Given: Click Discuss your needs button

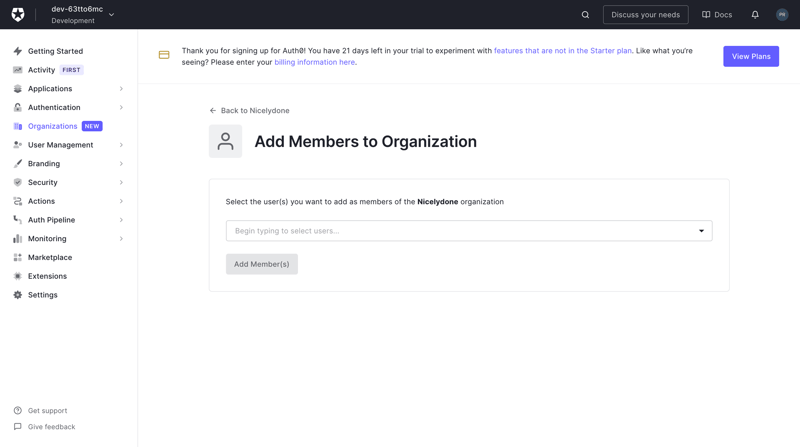Looking at the screenshot, I should (645, 15).
